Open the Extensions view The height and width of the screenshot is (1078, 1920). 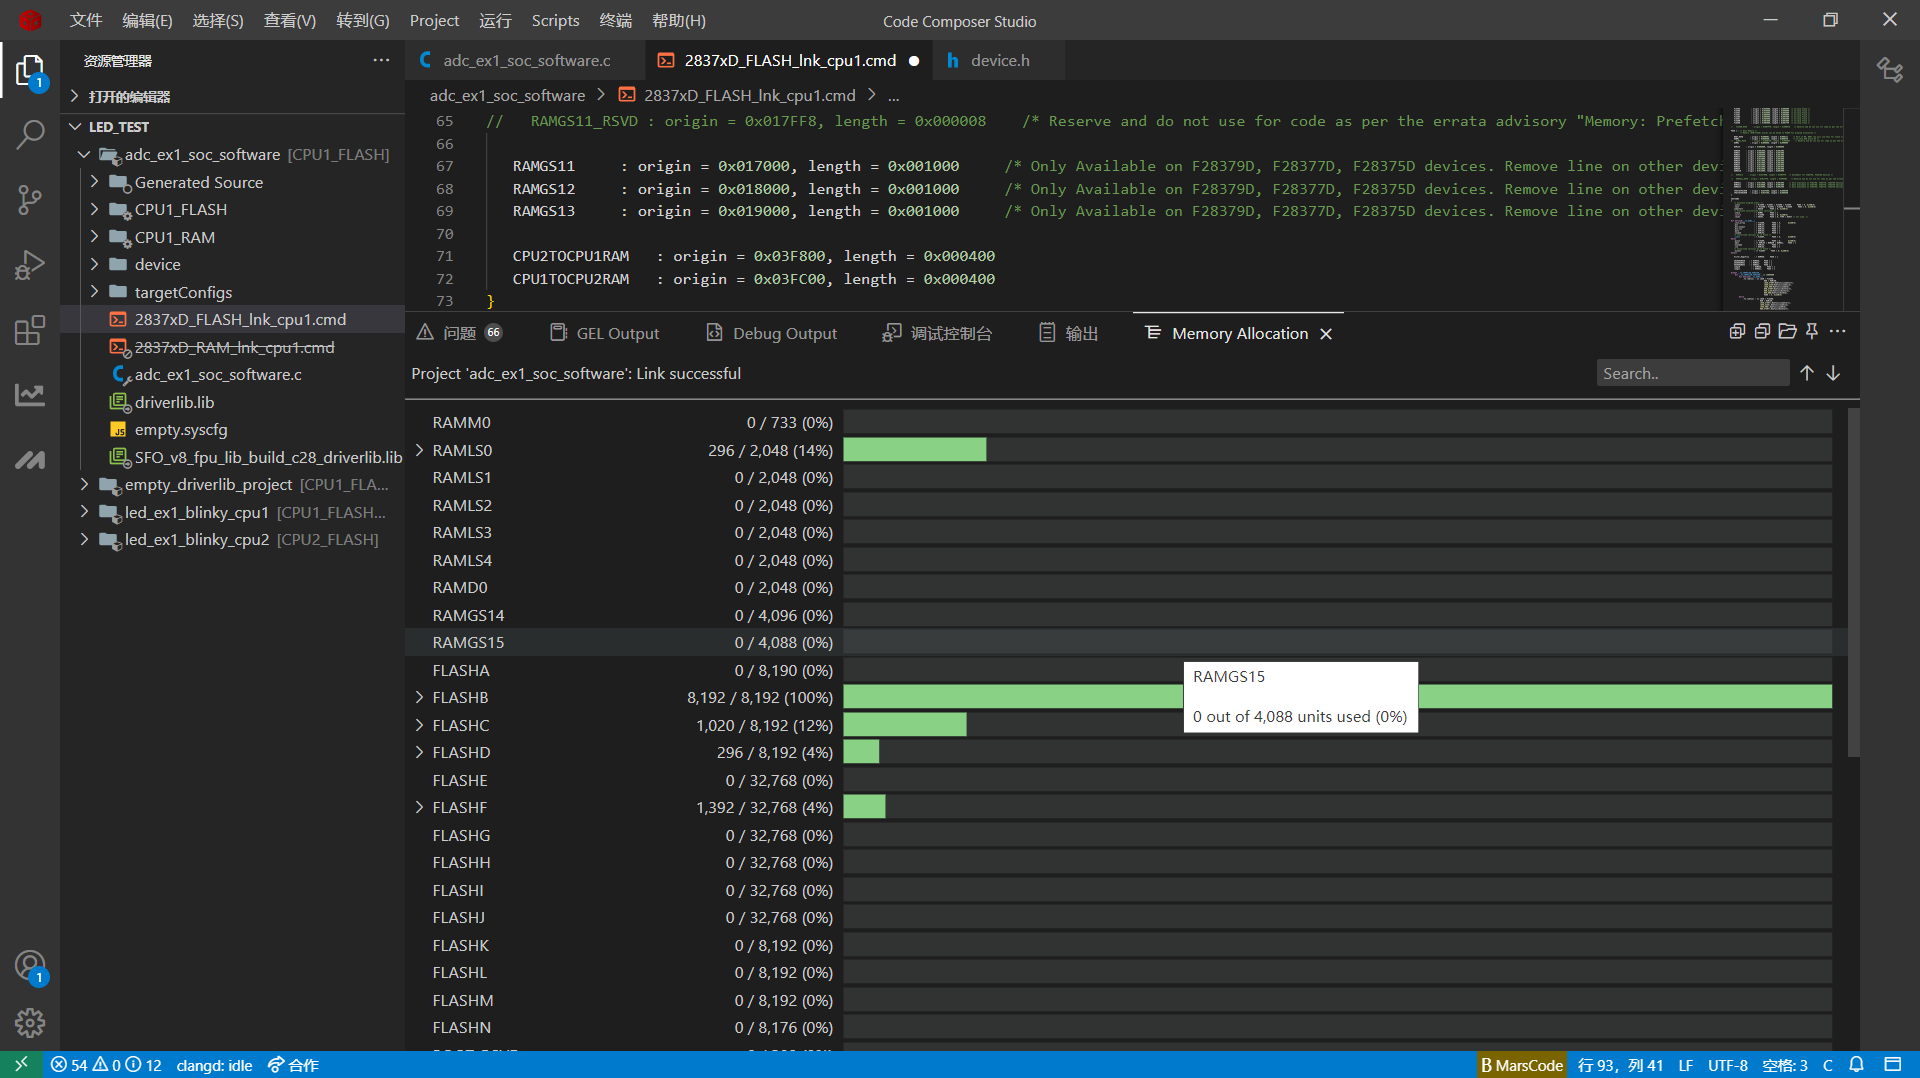31,330
